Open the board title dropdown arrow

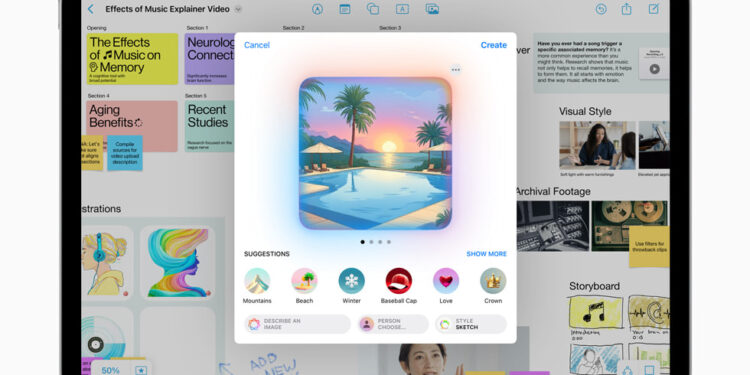(238, 9)
